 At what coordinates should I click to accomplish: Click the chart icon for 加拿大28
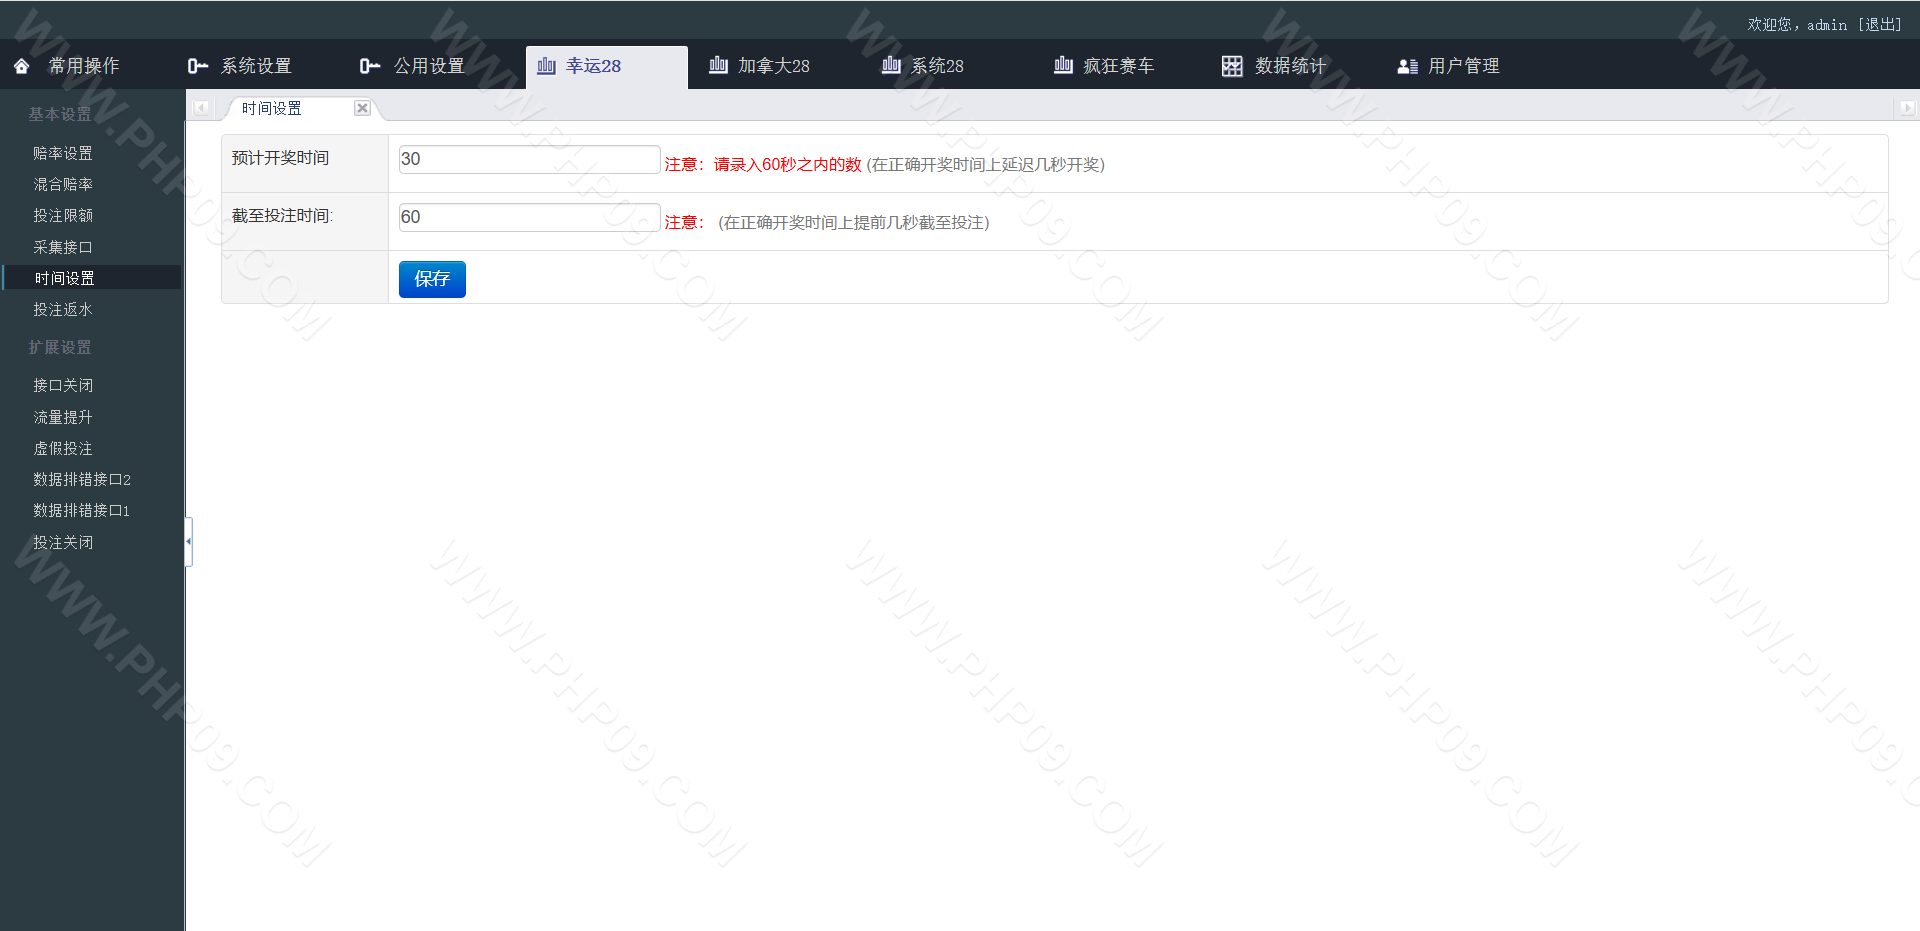(718, 66)
